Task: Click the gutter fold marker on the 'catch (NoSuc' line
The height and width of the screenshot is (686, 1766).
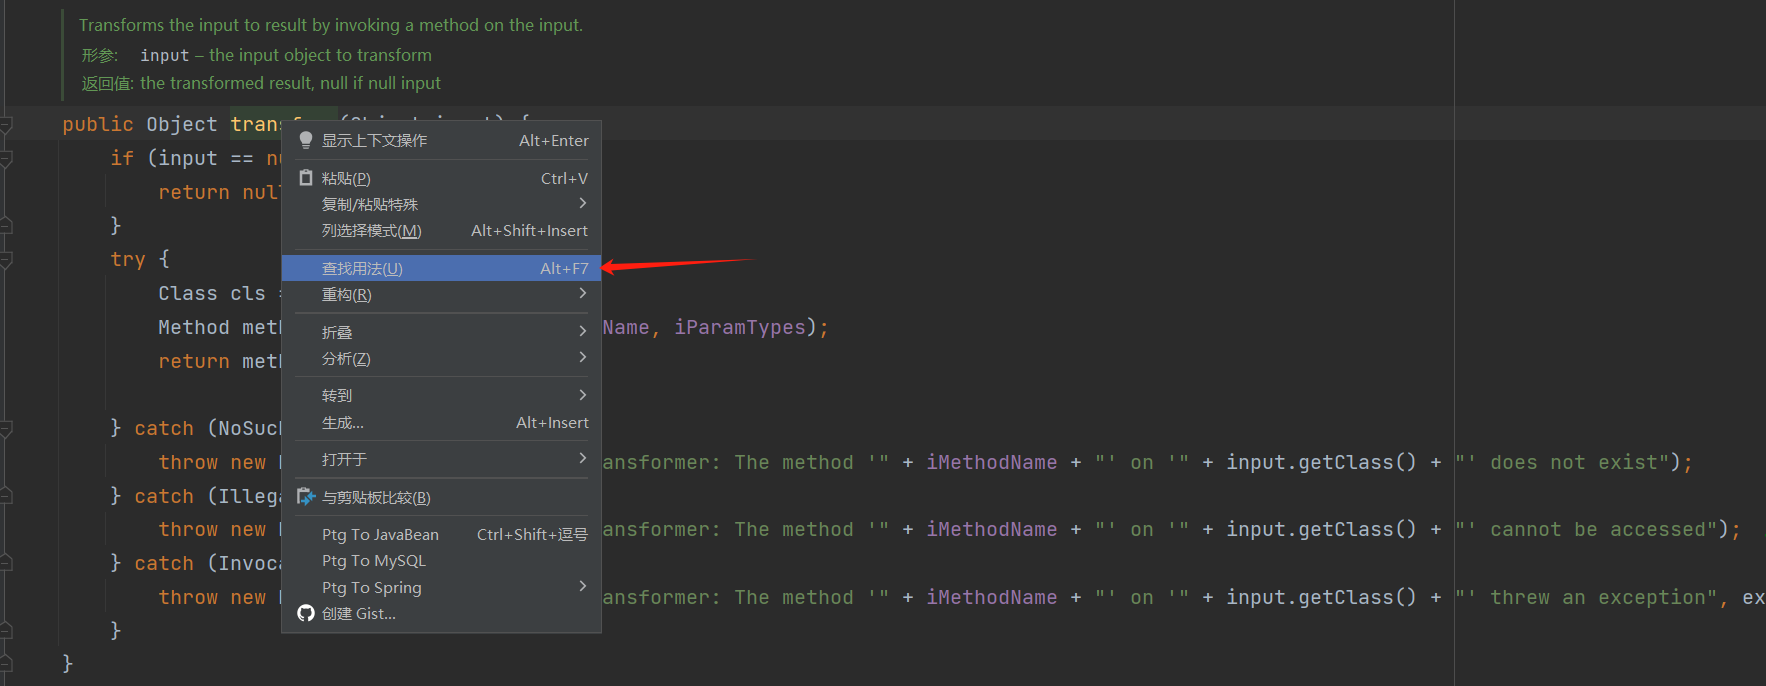Action: [6, 429]
